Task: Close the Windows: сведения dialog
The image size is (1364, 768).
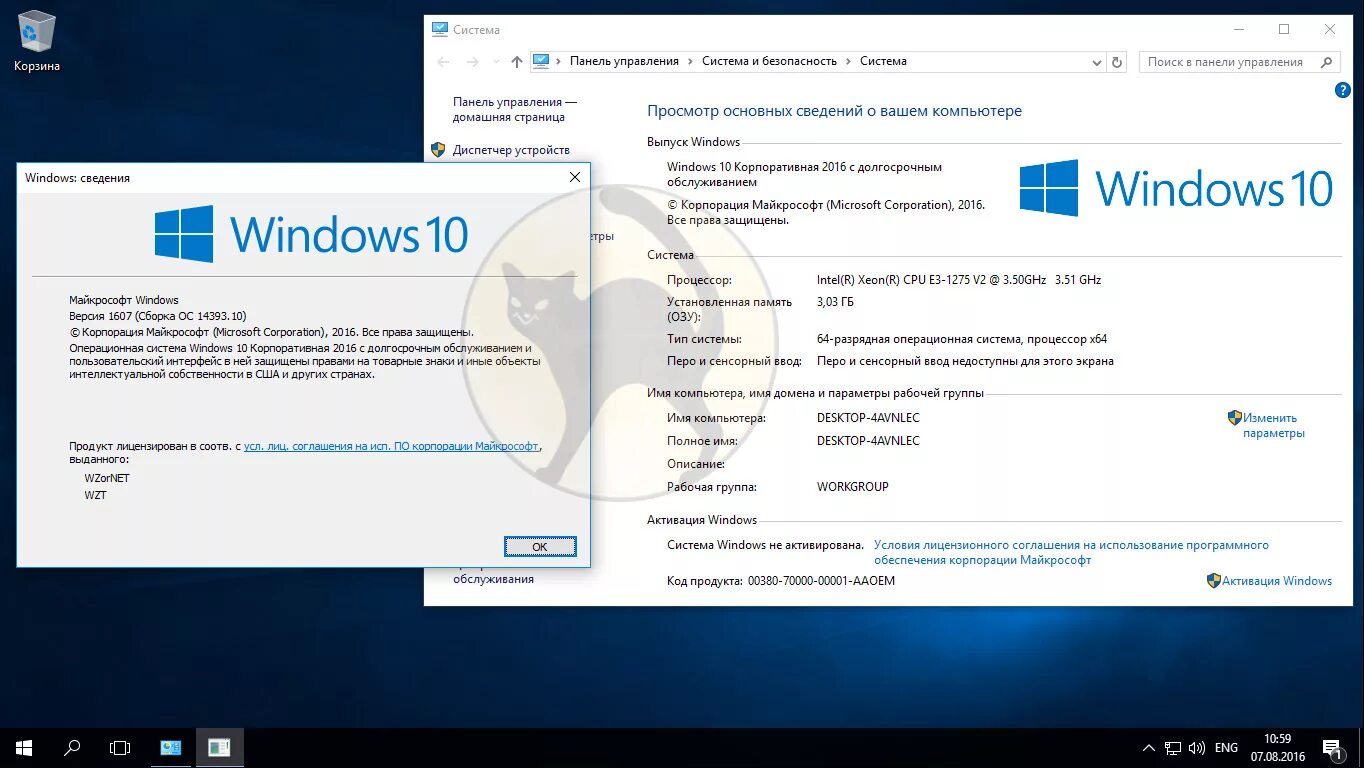Action: [x=575, y=177]
